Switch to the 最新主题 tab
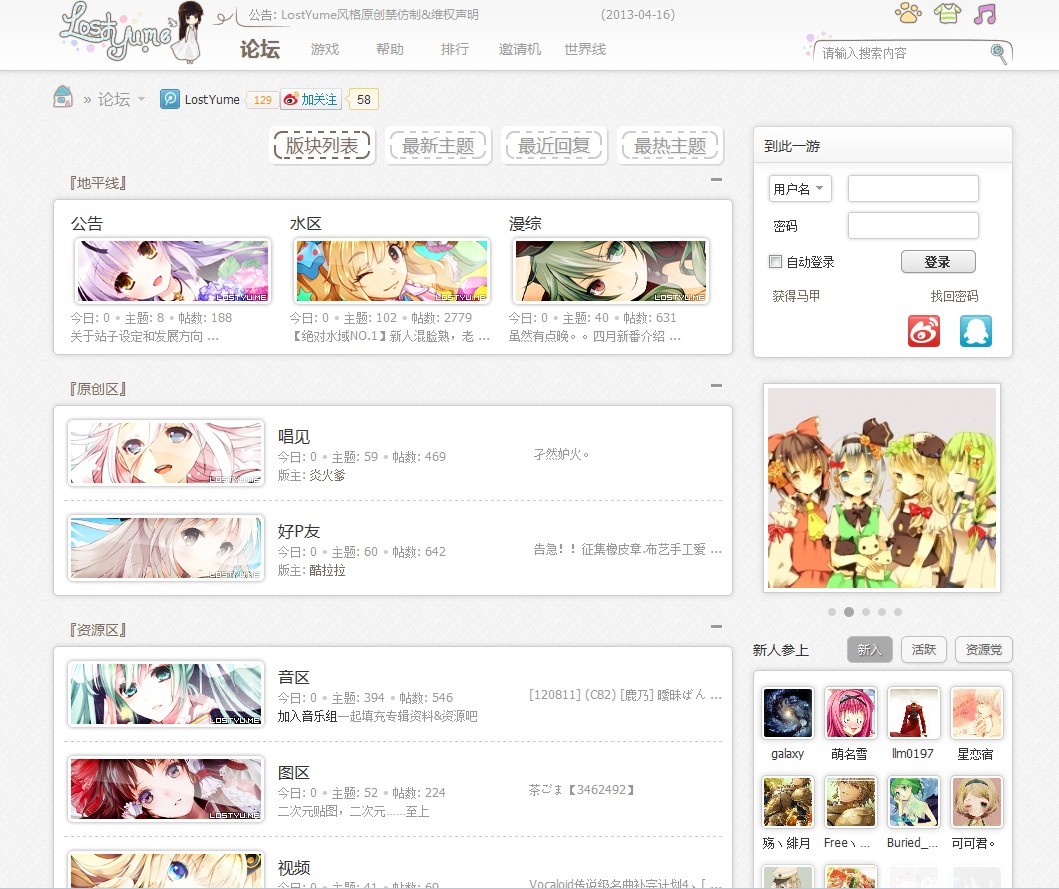Image resolution: width=1059 pixels, height=889 pixels. click(x=438, y=145)
